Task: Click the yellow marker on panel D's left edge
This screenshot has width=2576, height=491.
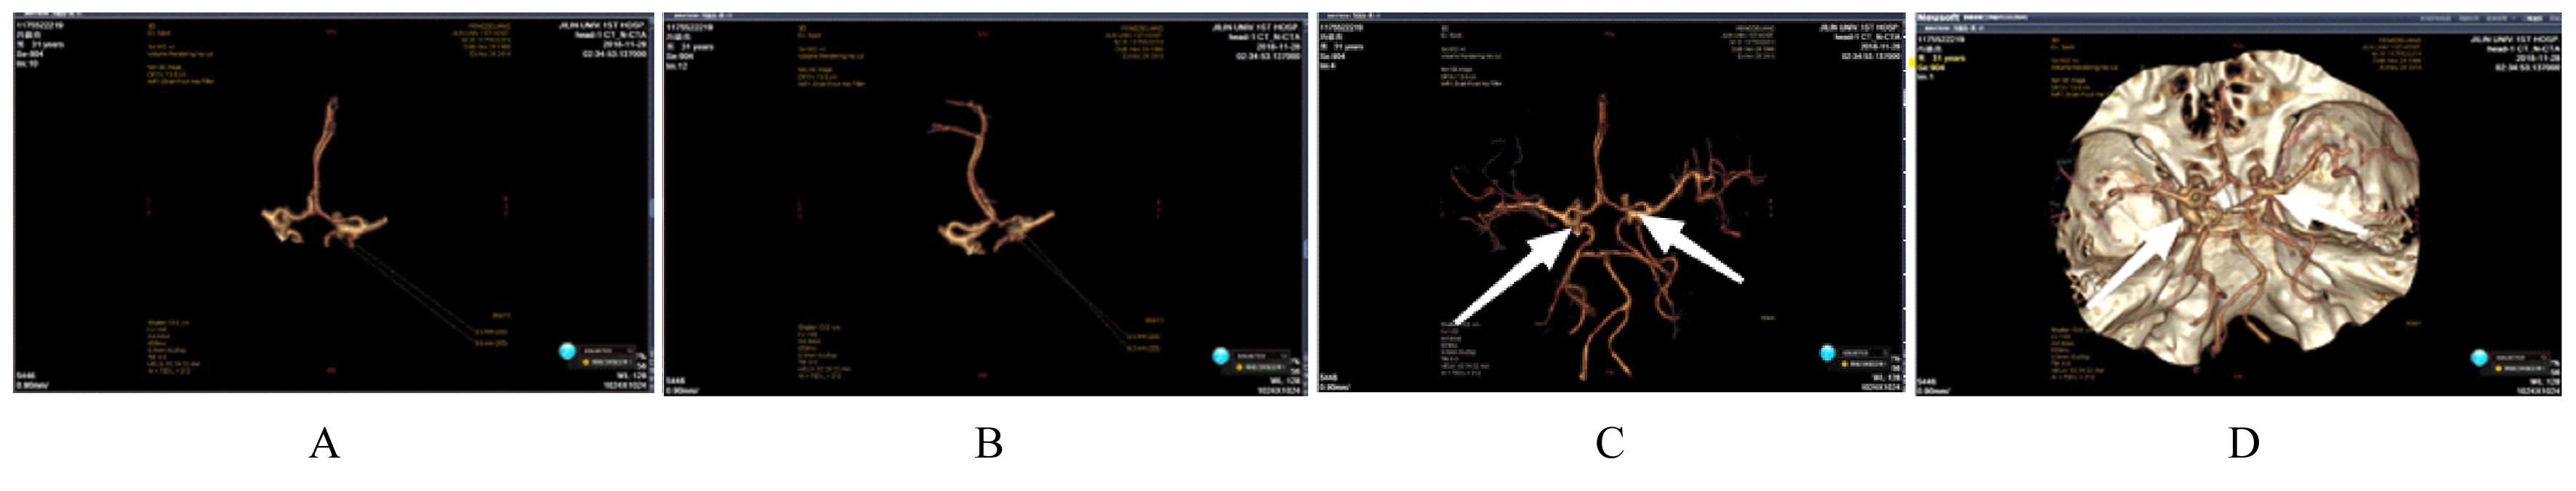Action: 1912,62
